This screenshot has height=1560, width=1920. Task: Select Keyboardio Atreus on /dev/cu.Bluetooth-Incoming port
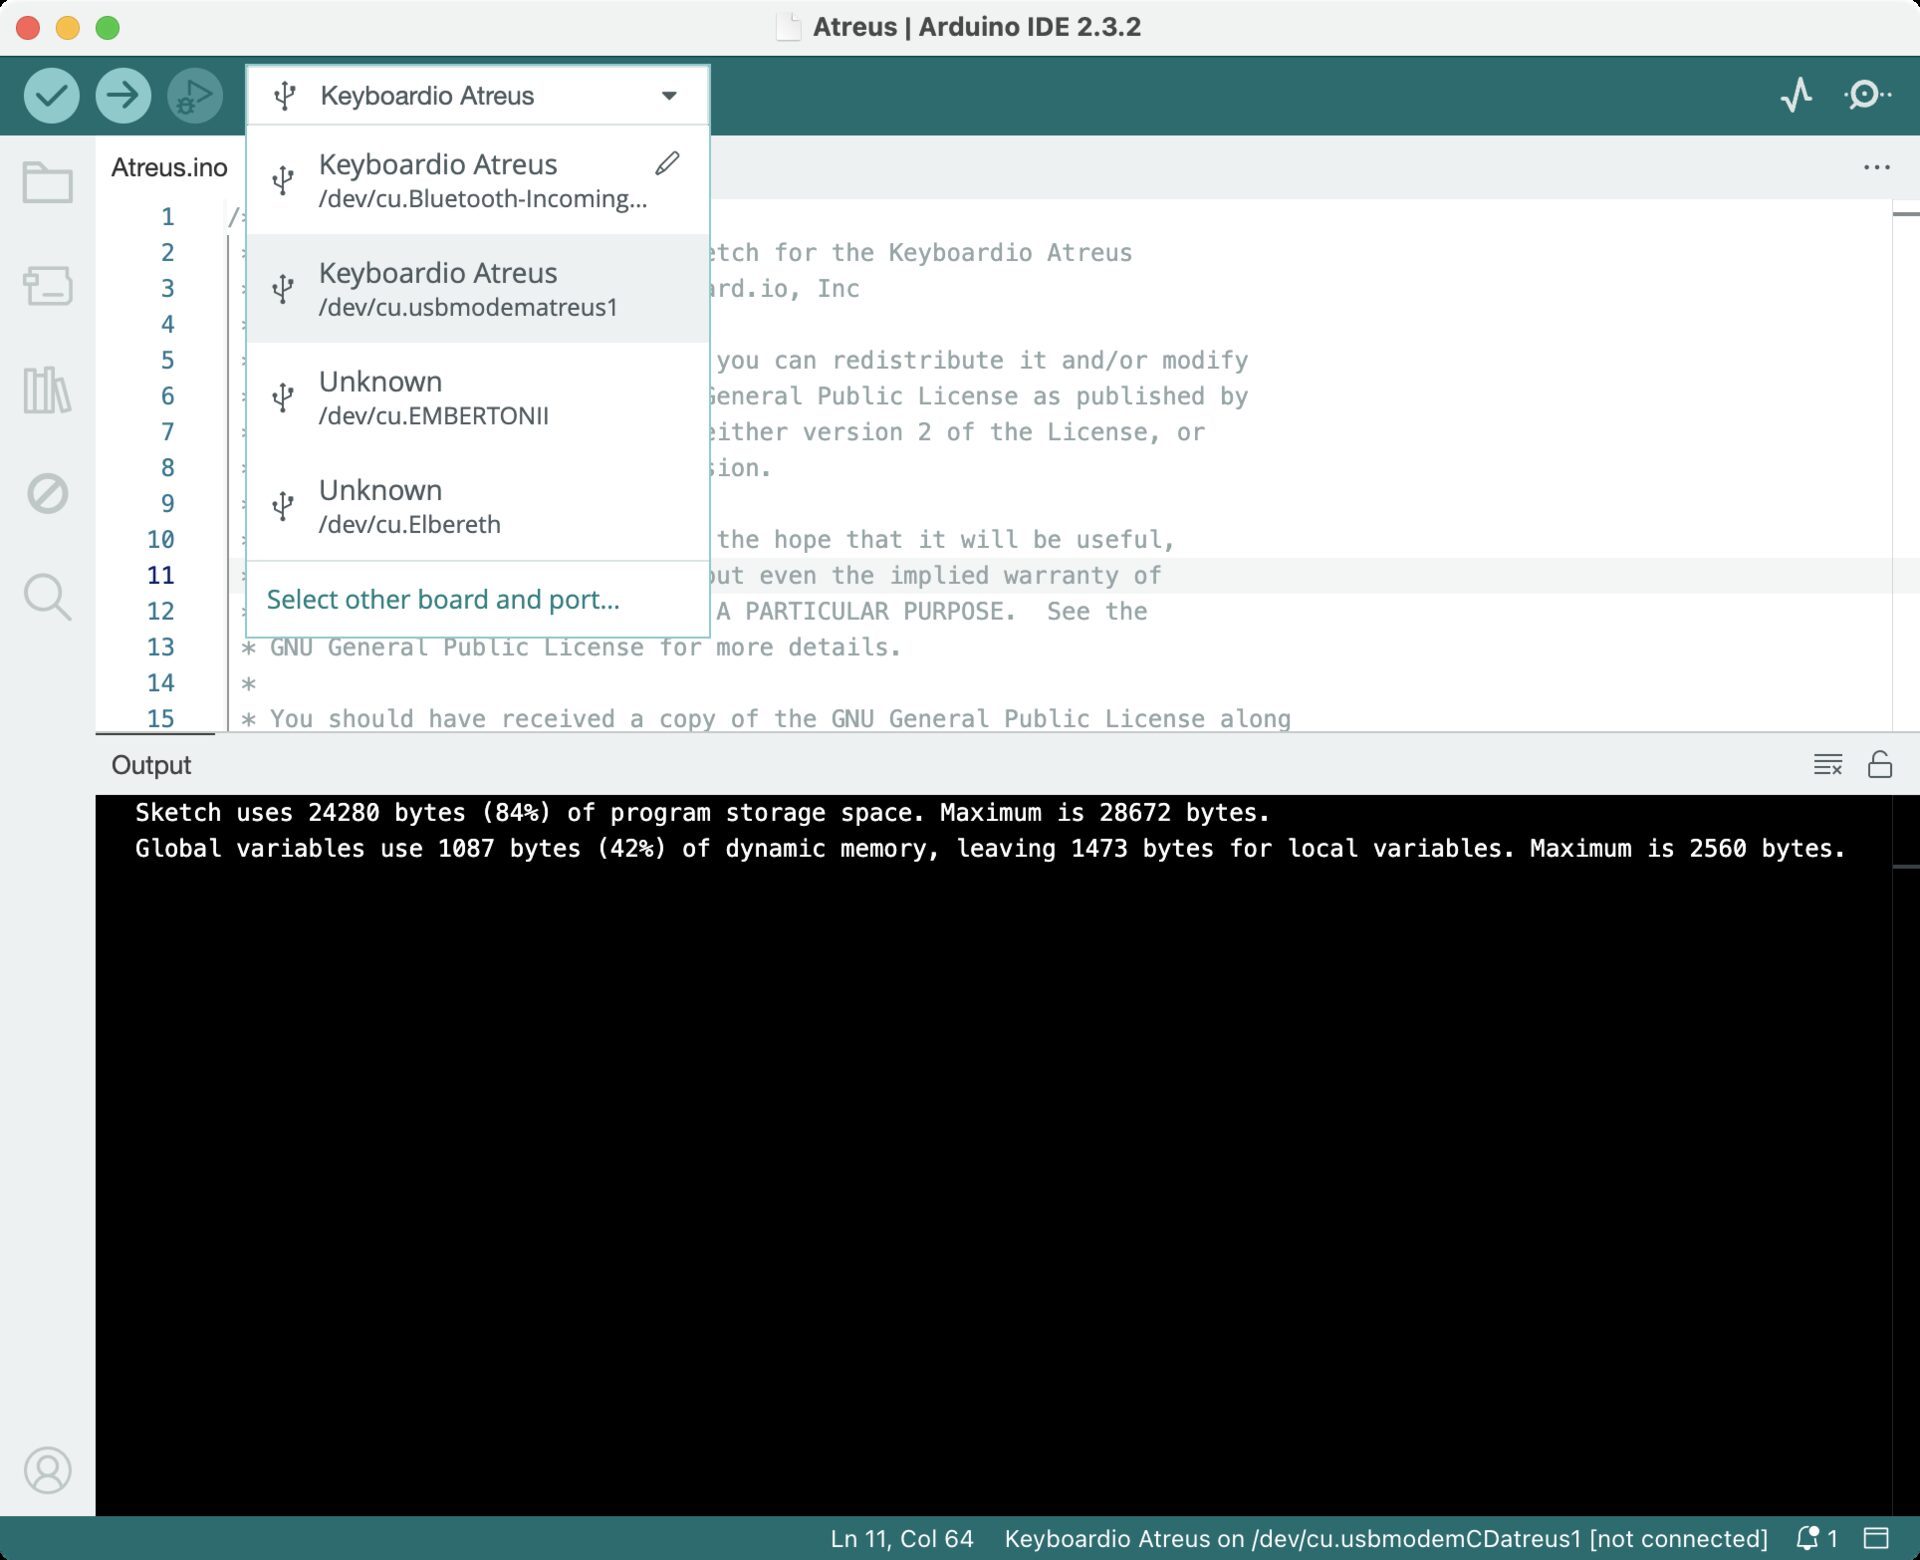tap(478, 180)
